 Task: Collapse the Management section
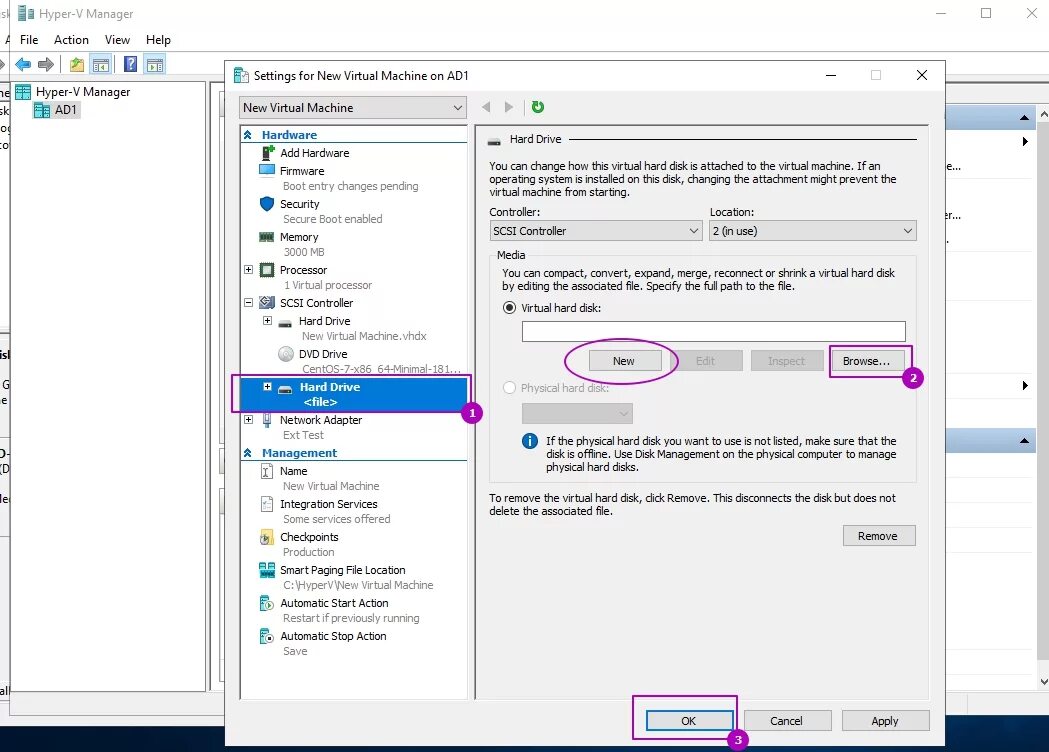click(x=248, y=453)
